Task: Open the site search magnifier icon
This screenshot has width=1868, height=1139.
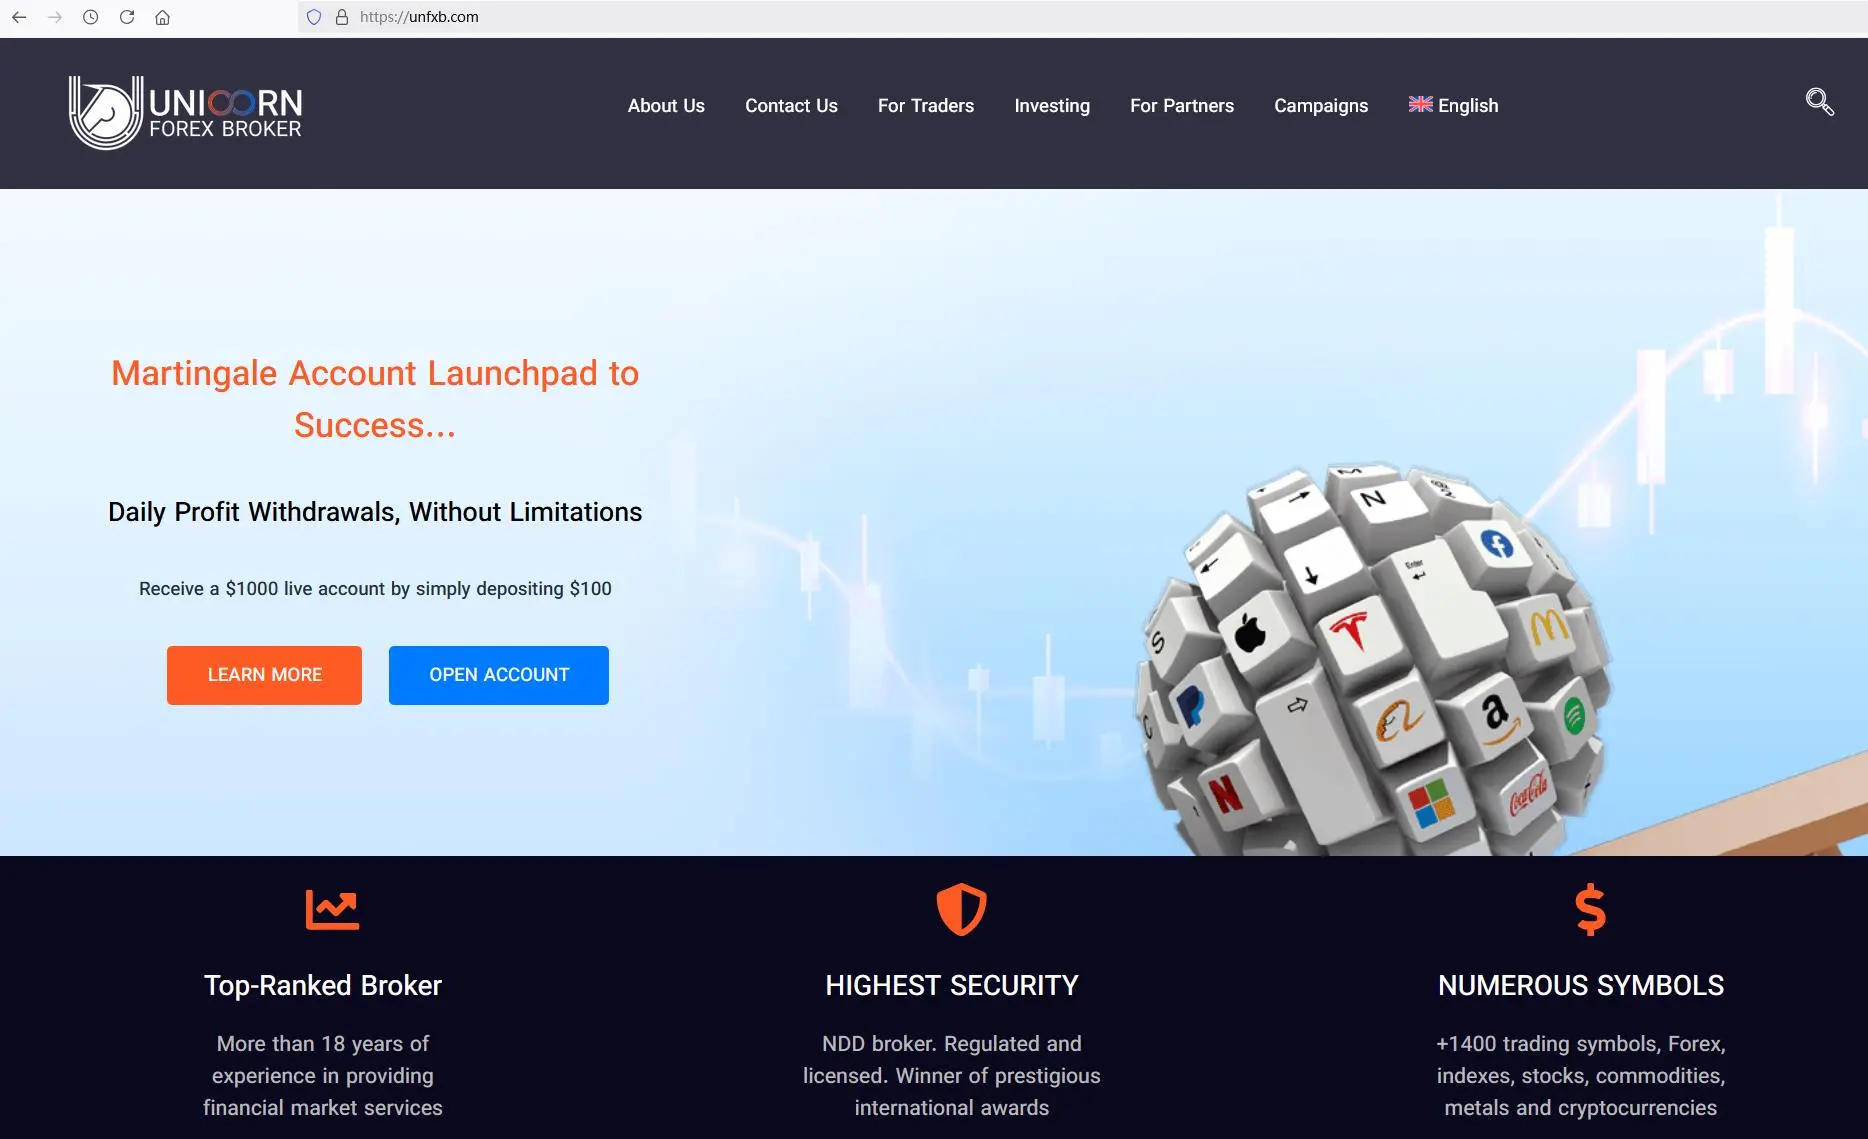Action: [1819, 101]
